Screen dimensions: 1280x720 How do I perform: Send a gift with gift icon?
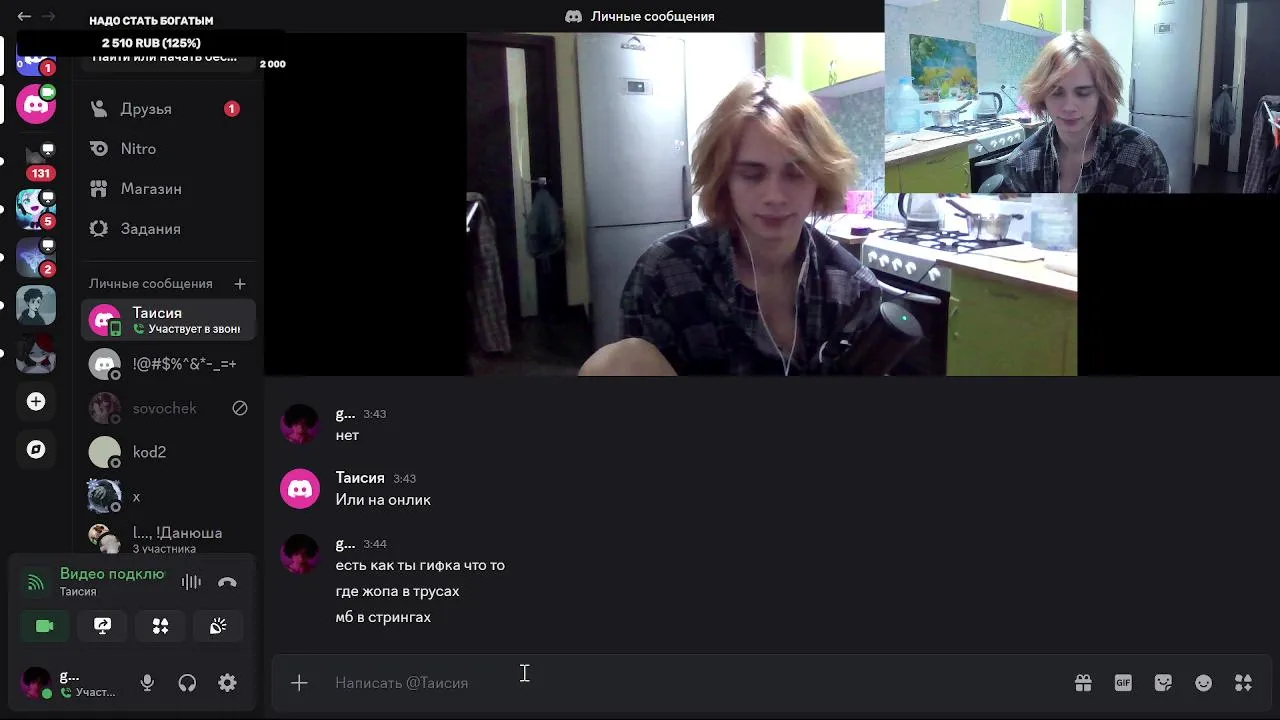[1083, 683]
